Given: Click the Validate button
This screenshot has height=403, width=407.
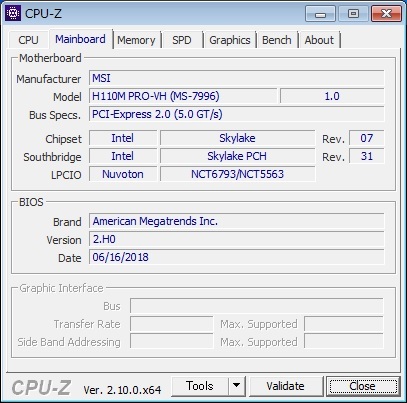Looking at the screenshot, I should [286, 386].
